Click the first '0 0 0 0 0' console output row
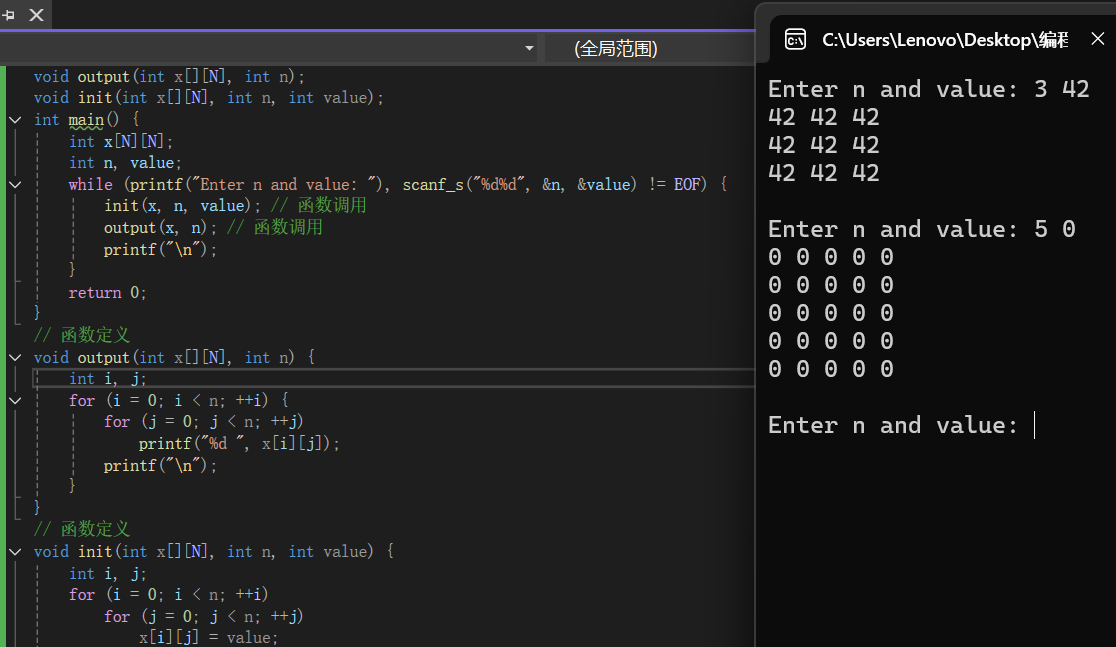Image resolution: width=1116 pixels, height=647 pixels. (831, 257)
